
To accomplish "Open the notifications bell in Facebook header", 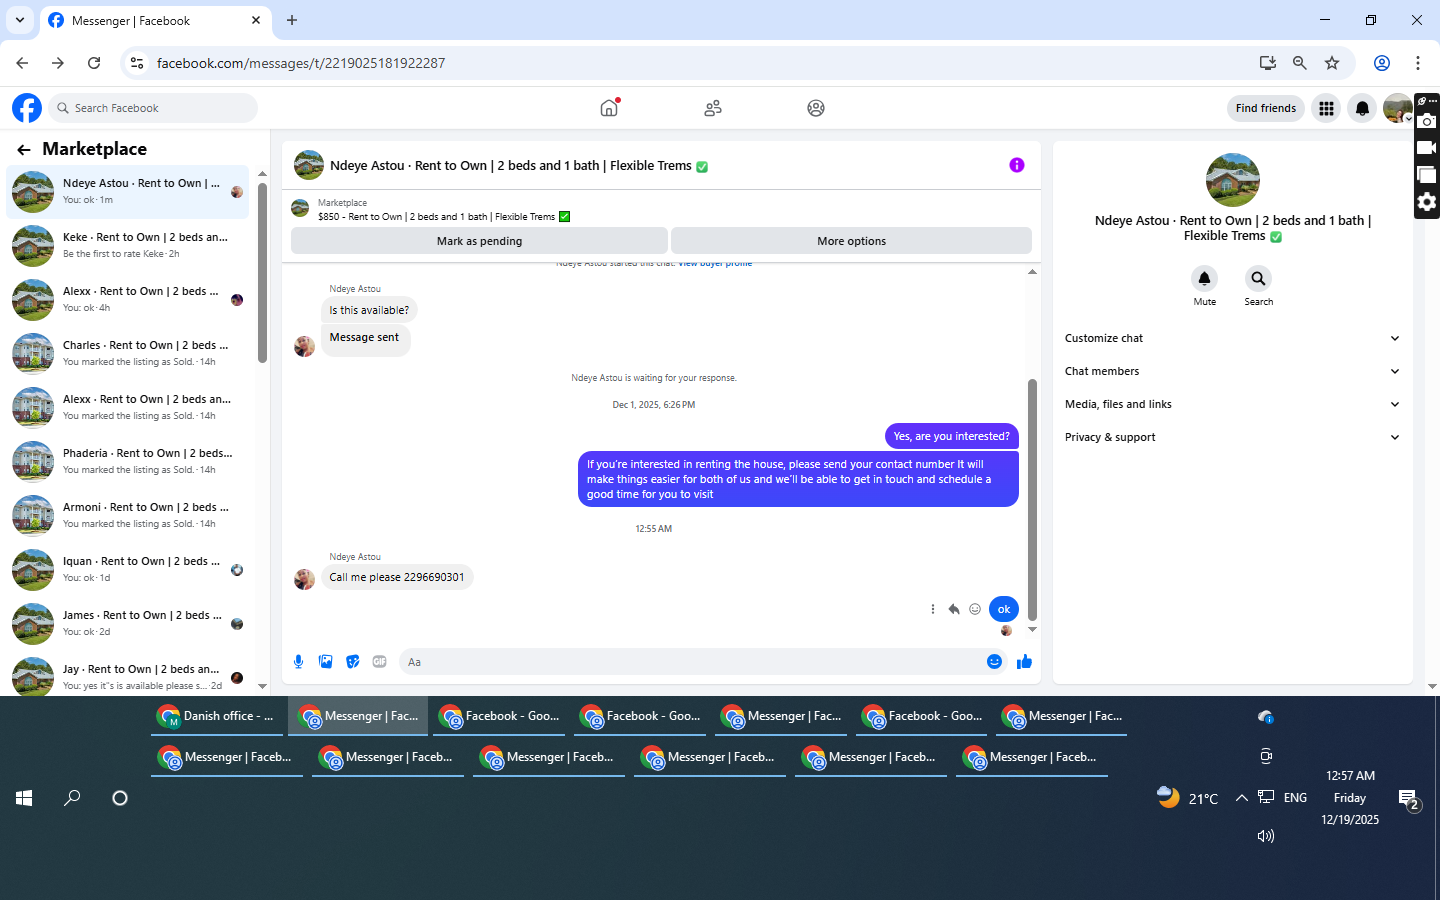I will 1362,108.
